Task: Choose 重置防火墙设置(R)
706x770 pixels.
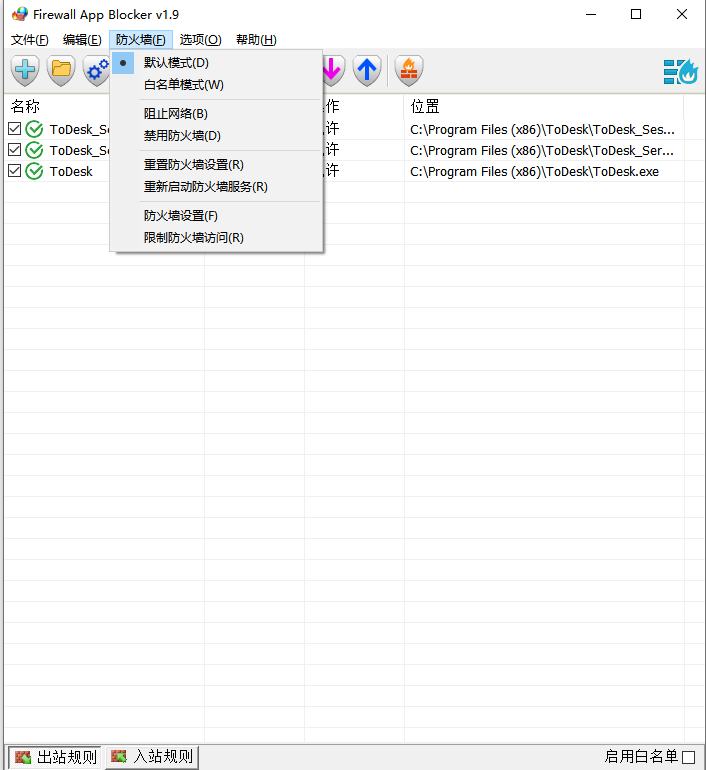Action: click(x=216, y=165)
